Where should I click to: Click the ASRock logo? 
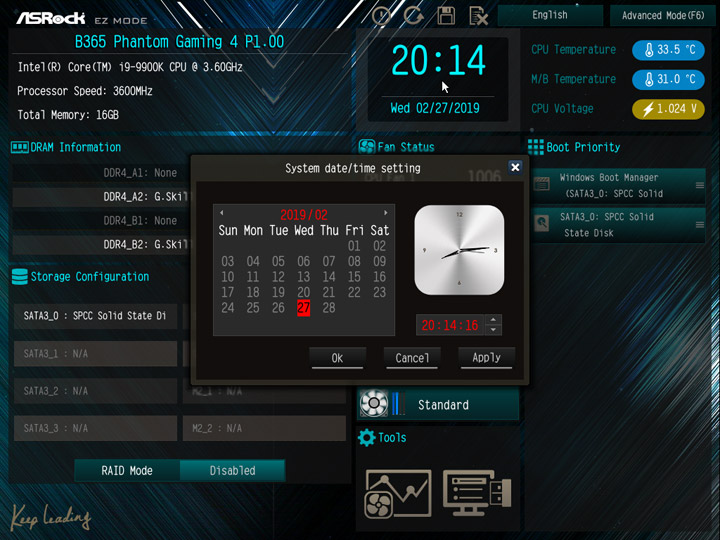[51, 18]
